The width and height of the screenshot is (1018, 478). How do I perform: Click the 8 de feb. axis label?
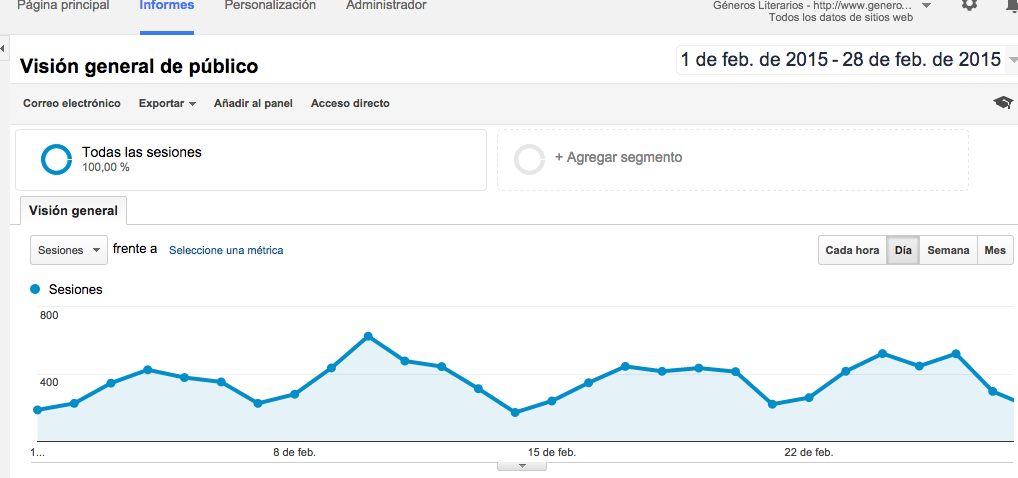(x=294, y=452)
